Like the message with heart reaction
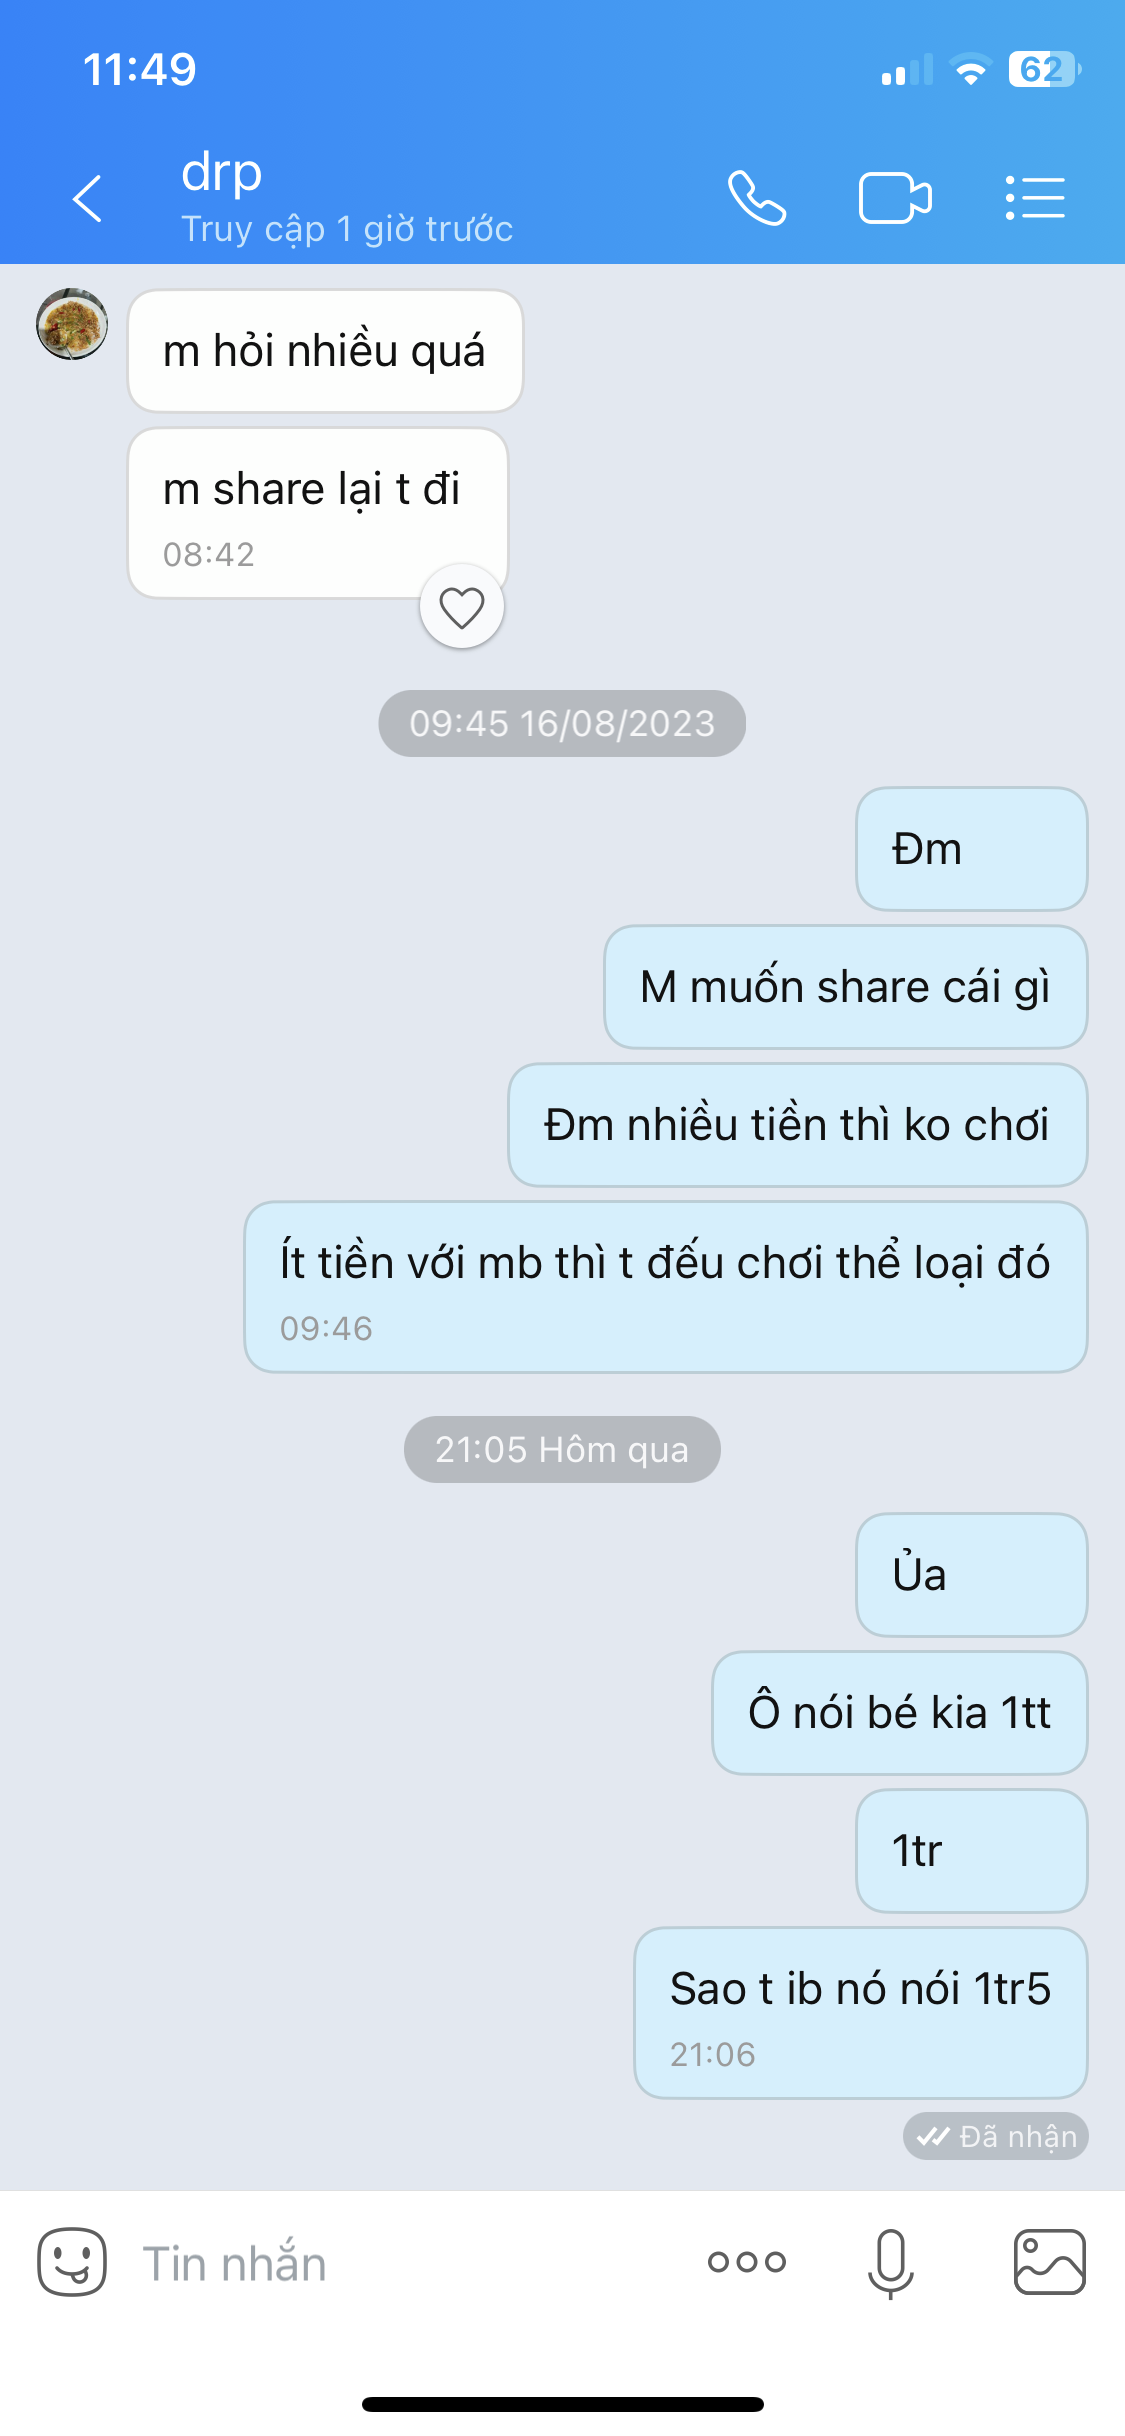1125x2436 pixels. click(462, 607)
